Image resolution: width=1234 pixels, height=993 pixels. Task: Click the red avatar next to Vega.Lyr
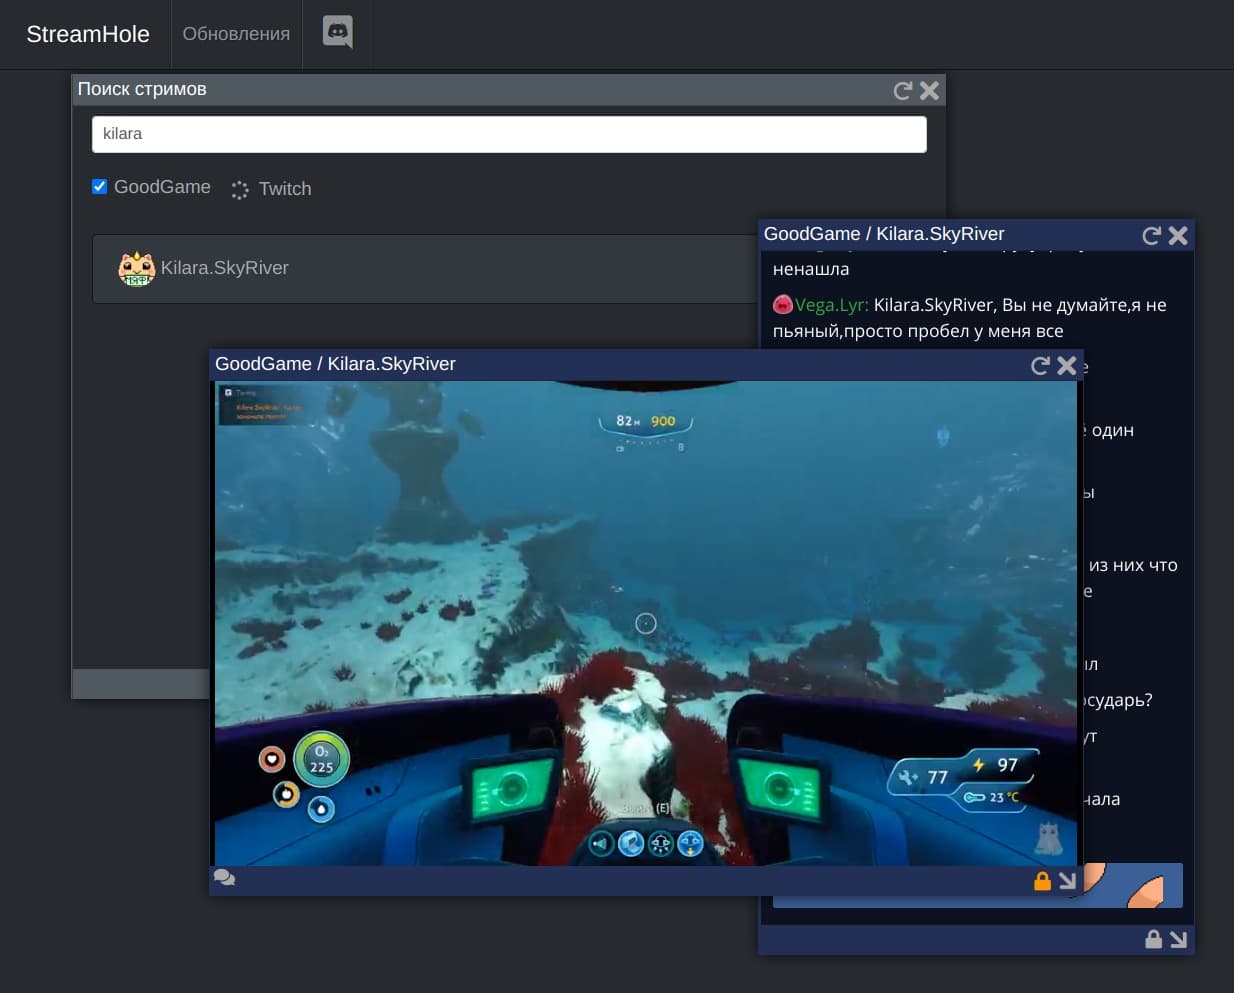pyautogui.click(x=783, y=304)
